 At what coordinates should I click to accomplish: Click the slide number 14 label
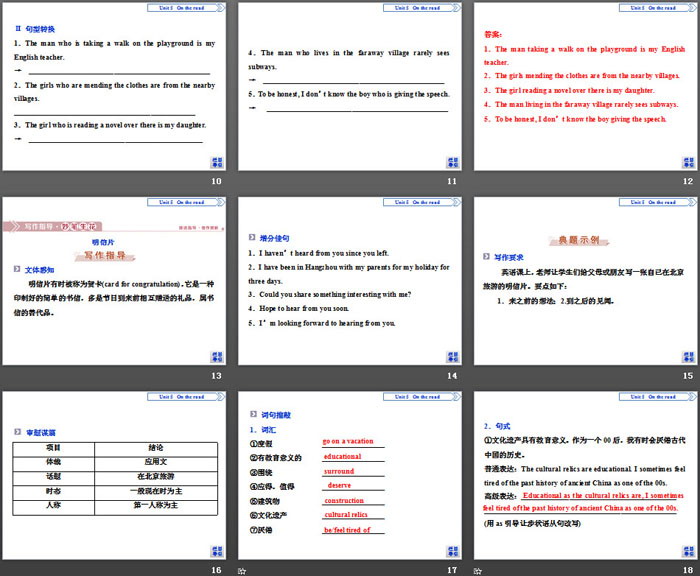pos(452,376)
